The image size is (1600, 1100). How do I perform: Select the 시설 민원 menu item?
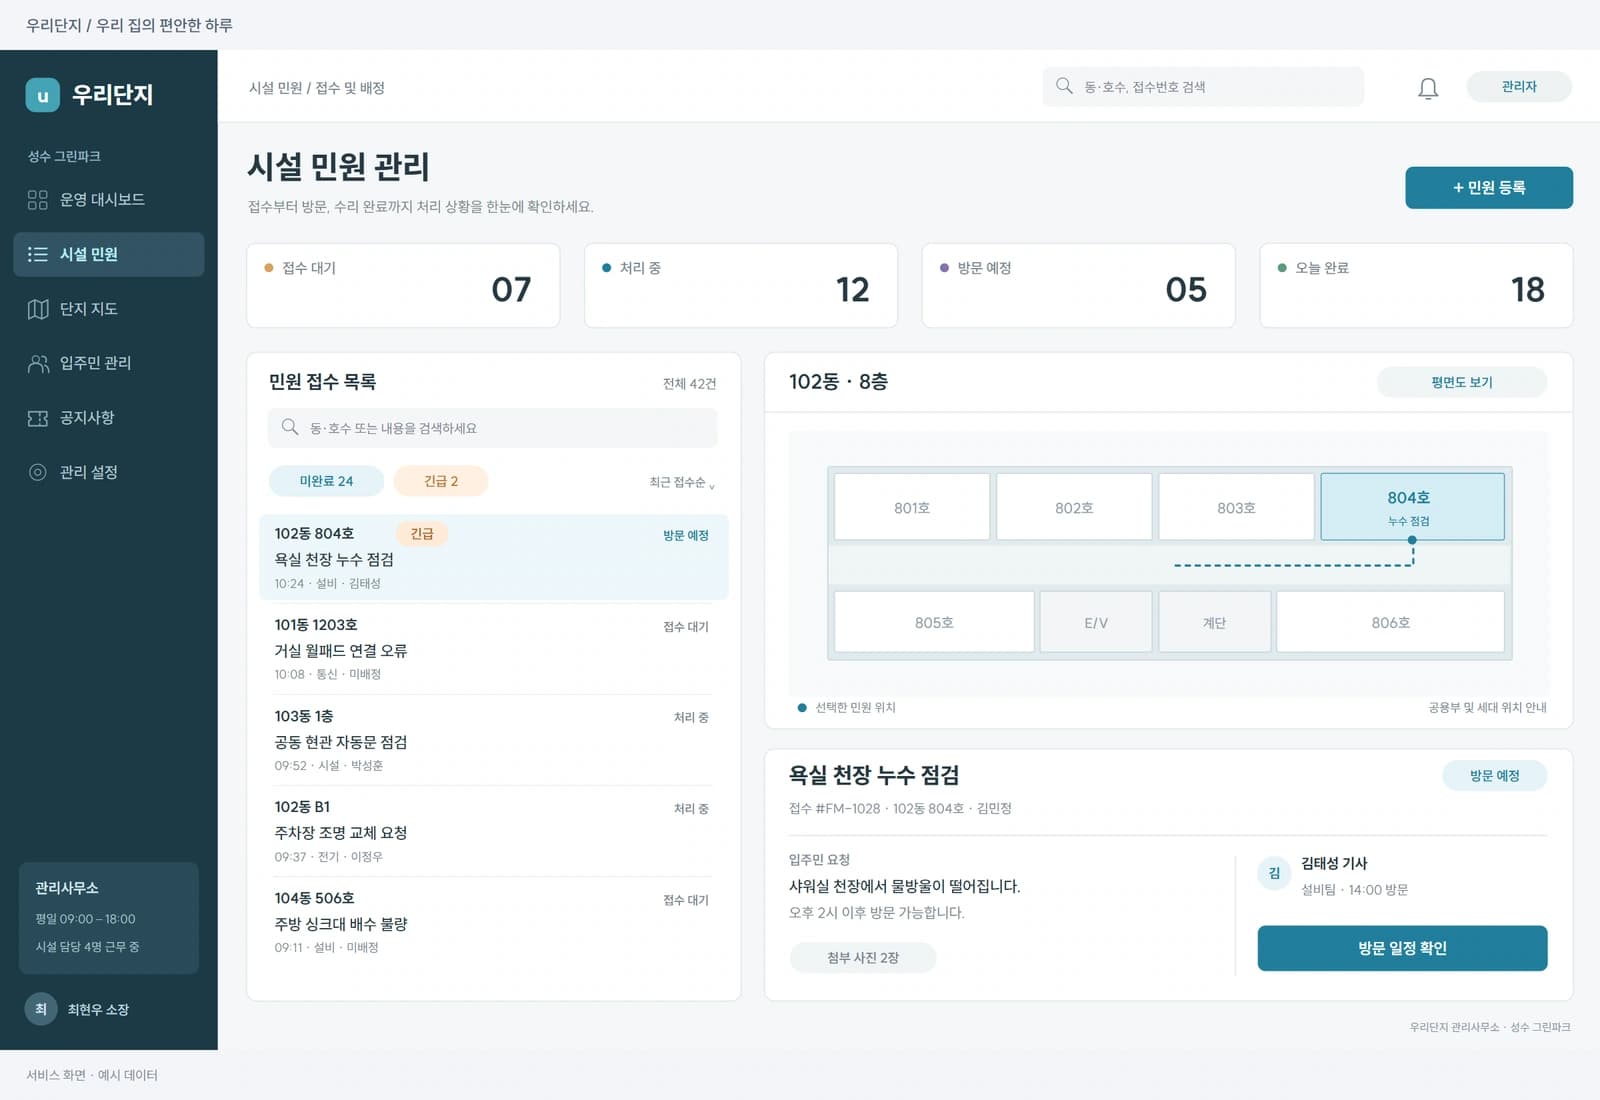[109, 254]
